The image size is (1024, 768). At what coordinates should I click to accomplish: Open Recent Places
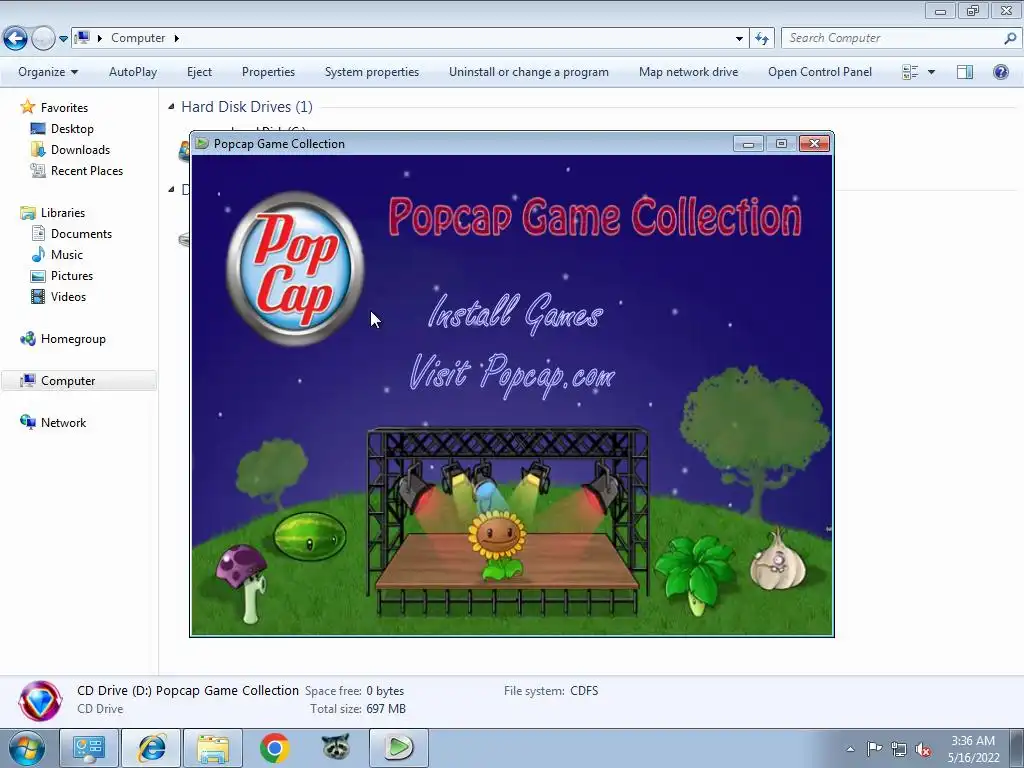(x=86, y=170)
